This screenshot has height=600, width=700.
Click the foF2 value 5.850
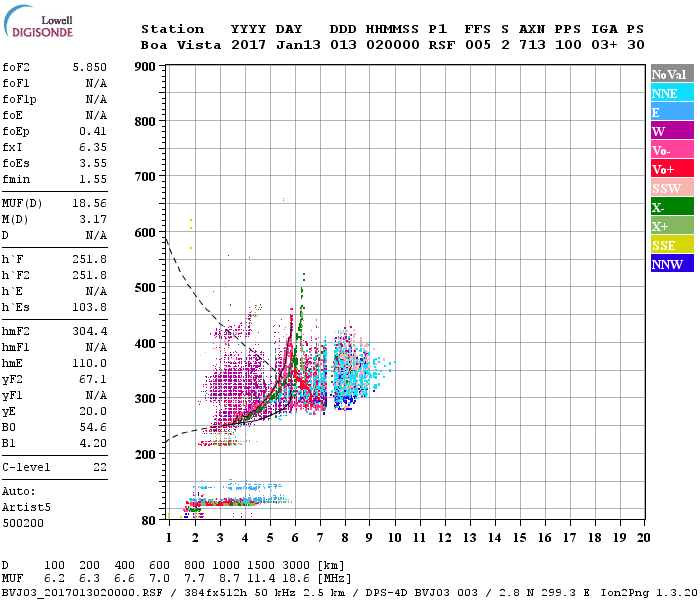[90, 67]
